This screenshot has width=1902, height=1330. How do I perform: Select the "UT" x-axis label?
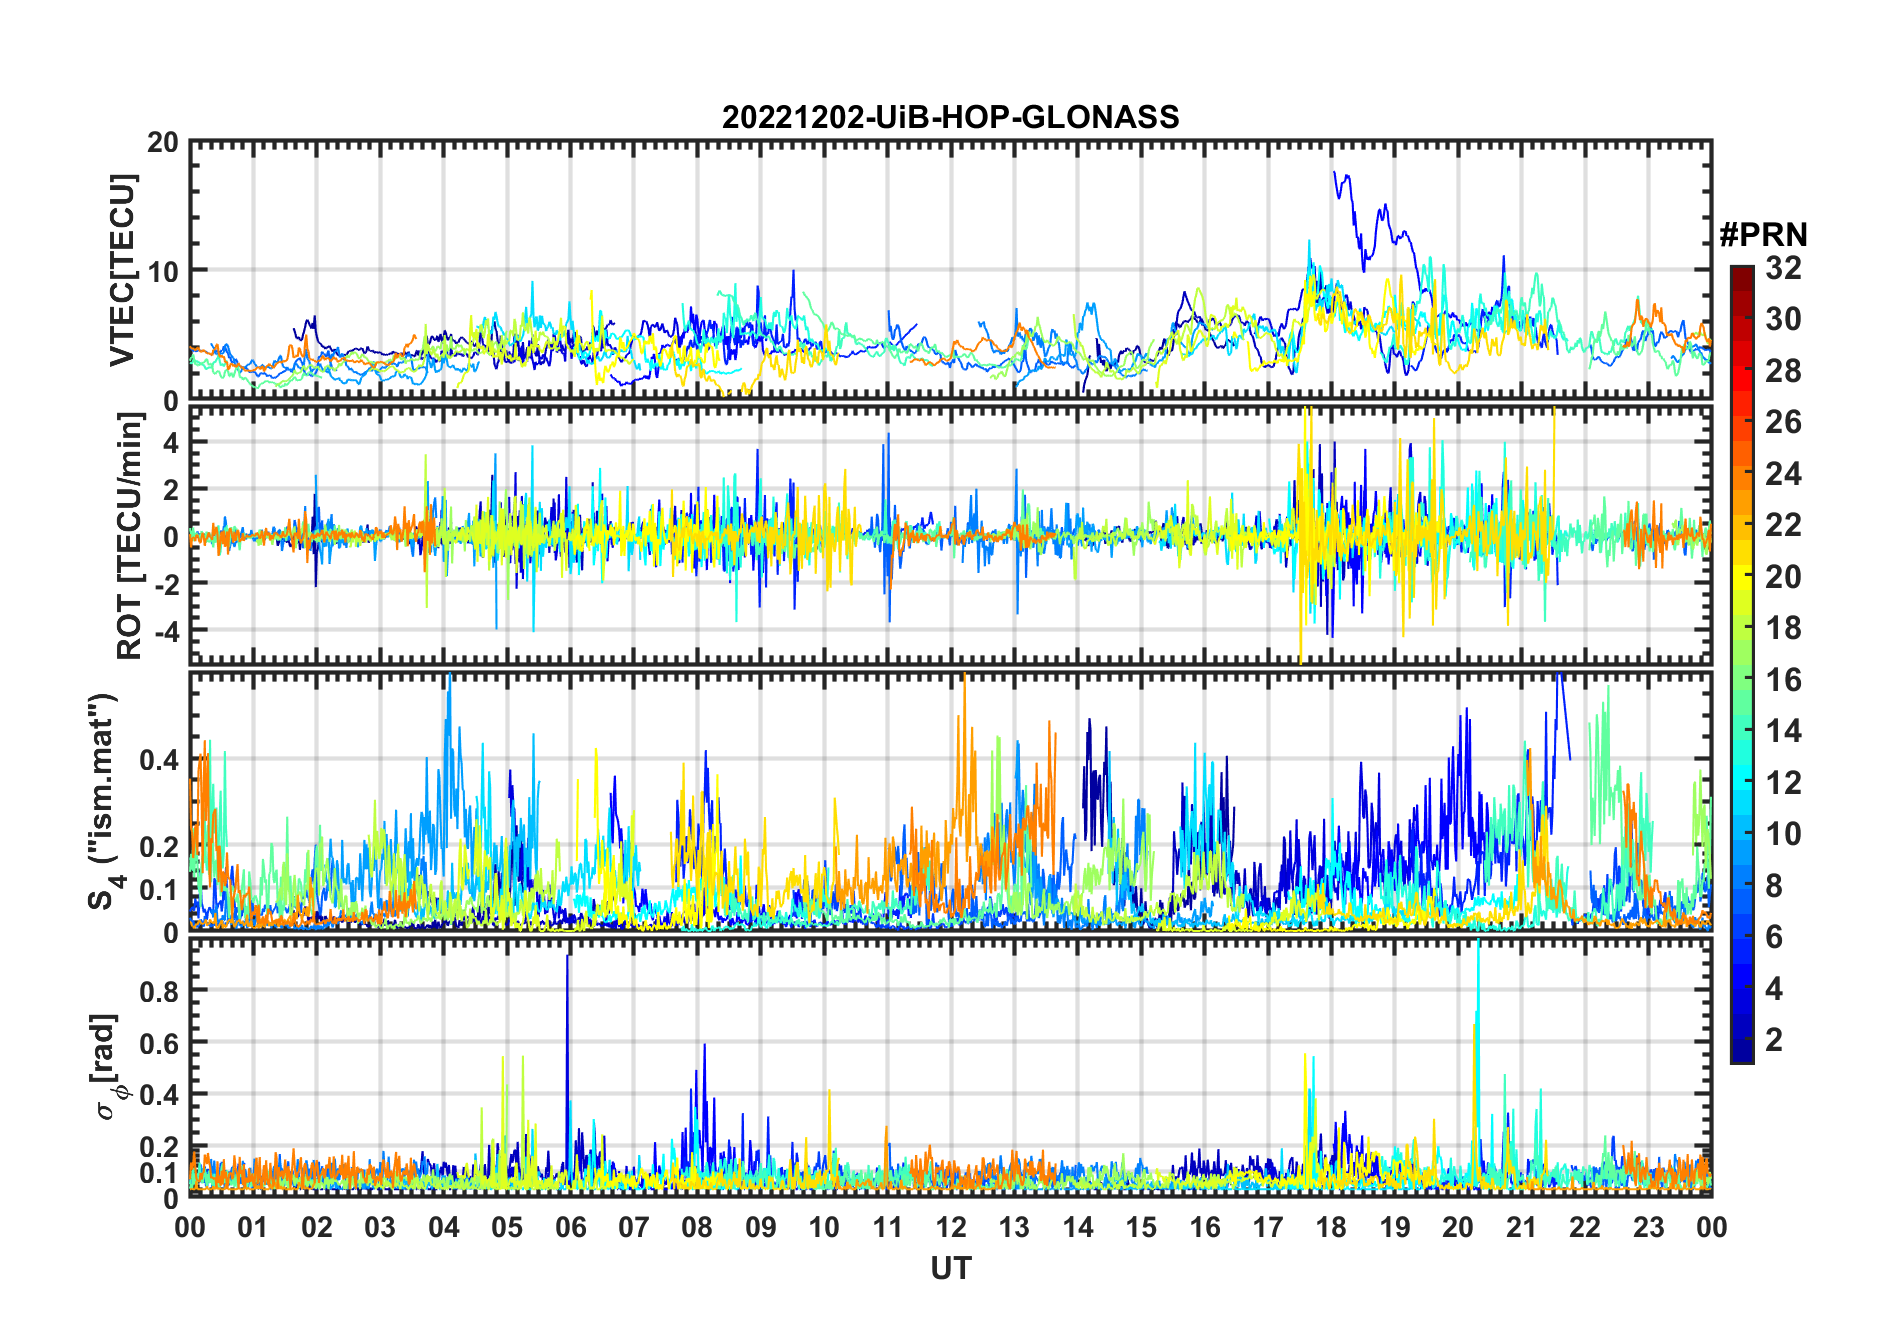click(951, 1268)
